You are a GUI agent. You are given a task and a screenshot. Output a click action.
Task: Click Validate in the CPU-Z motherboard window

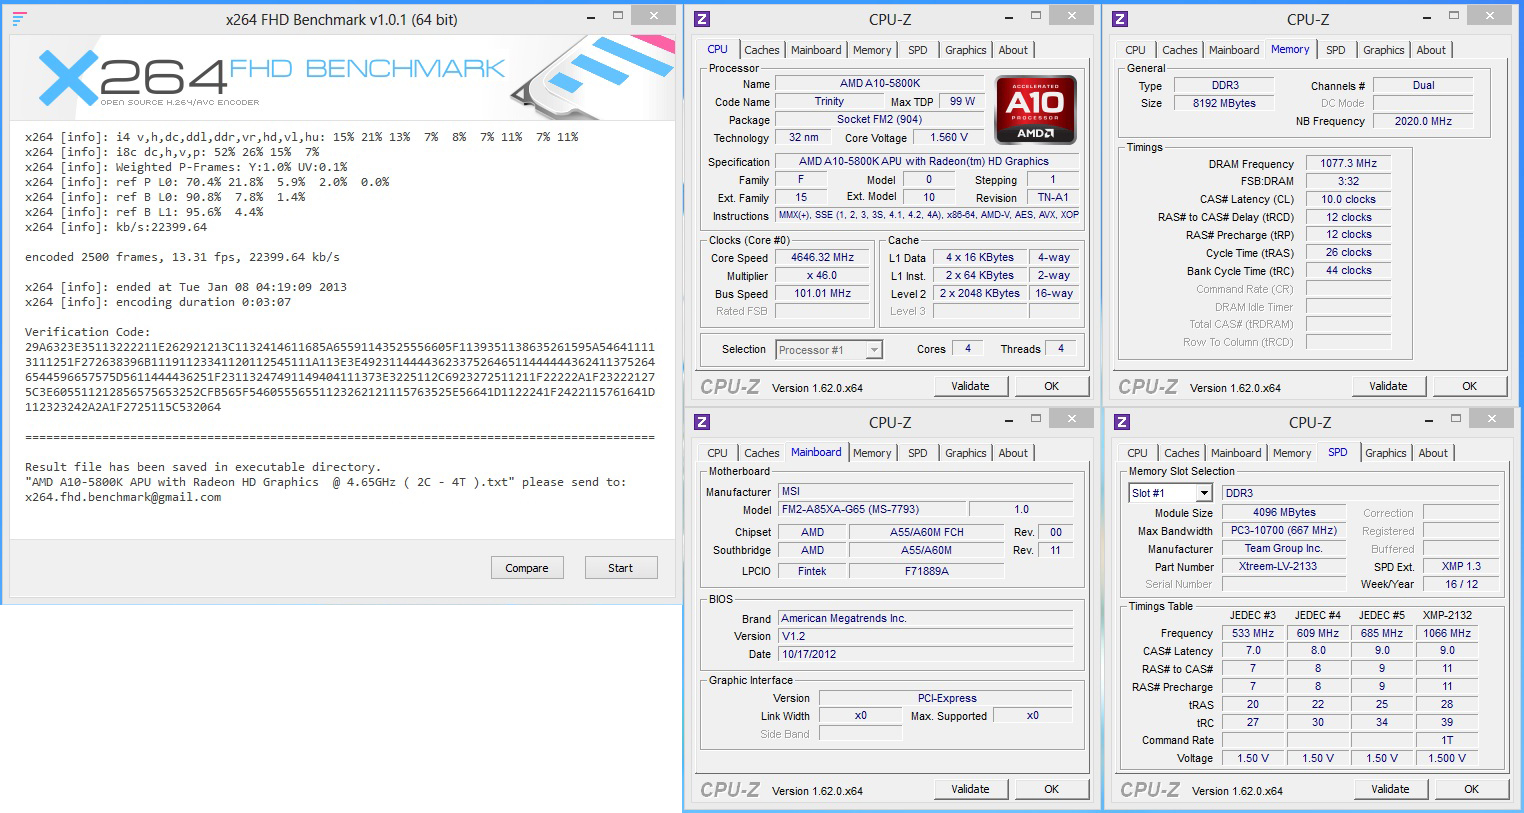pyautogui.click(x=970, y=789)
